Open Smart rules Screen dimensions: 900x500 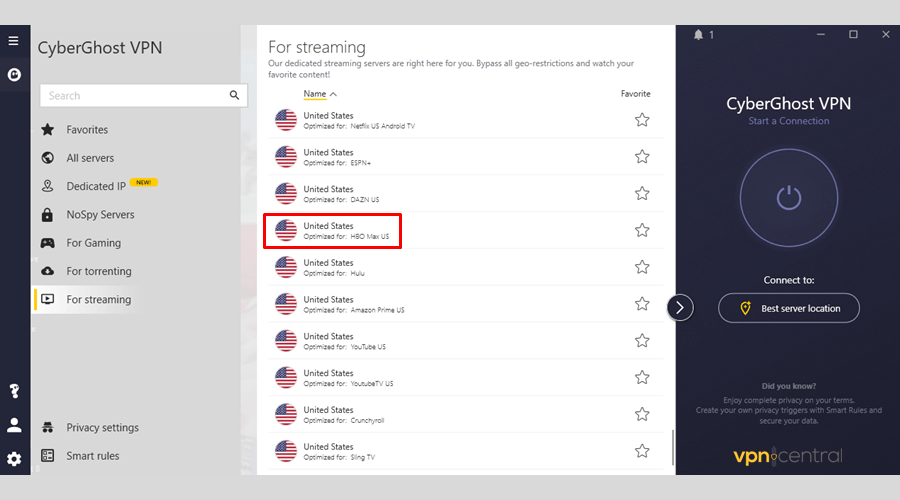coord(92,456)
